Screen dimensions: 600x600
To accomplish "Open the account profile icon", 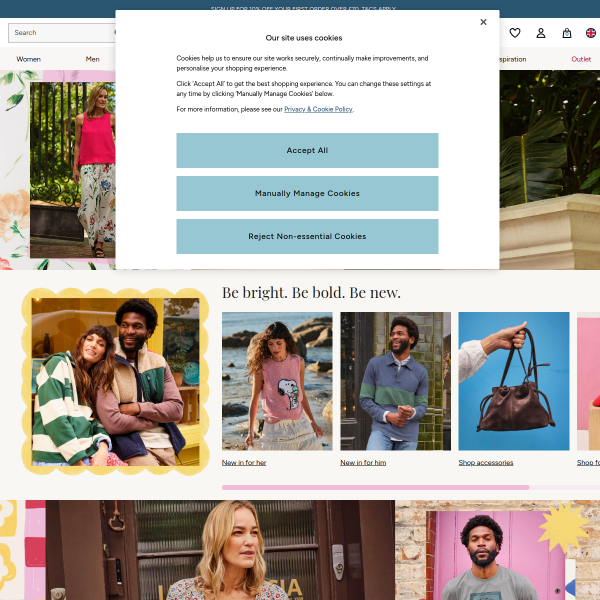I will (x=541, y=33).
